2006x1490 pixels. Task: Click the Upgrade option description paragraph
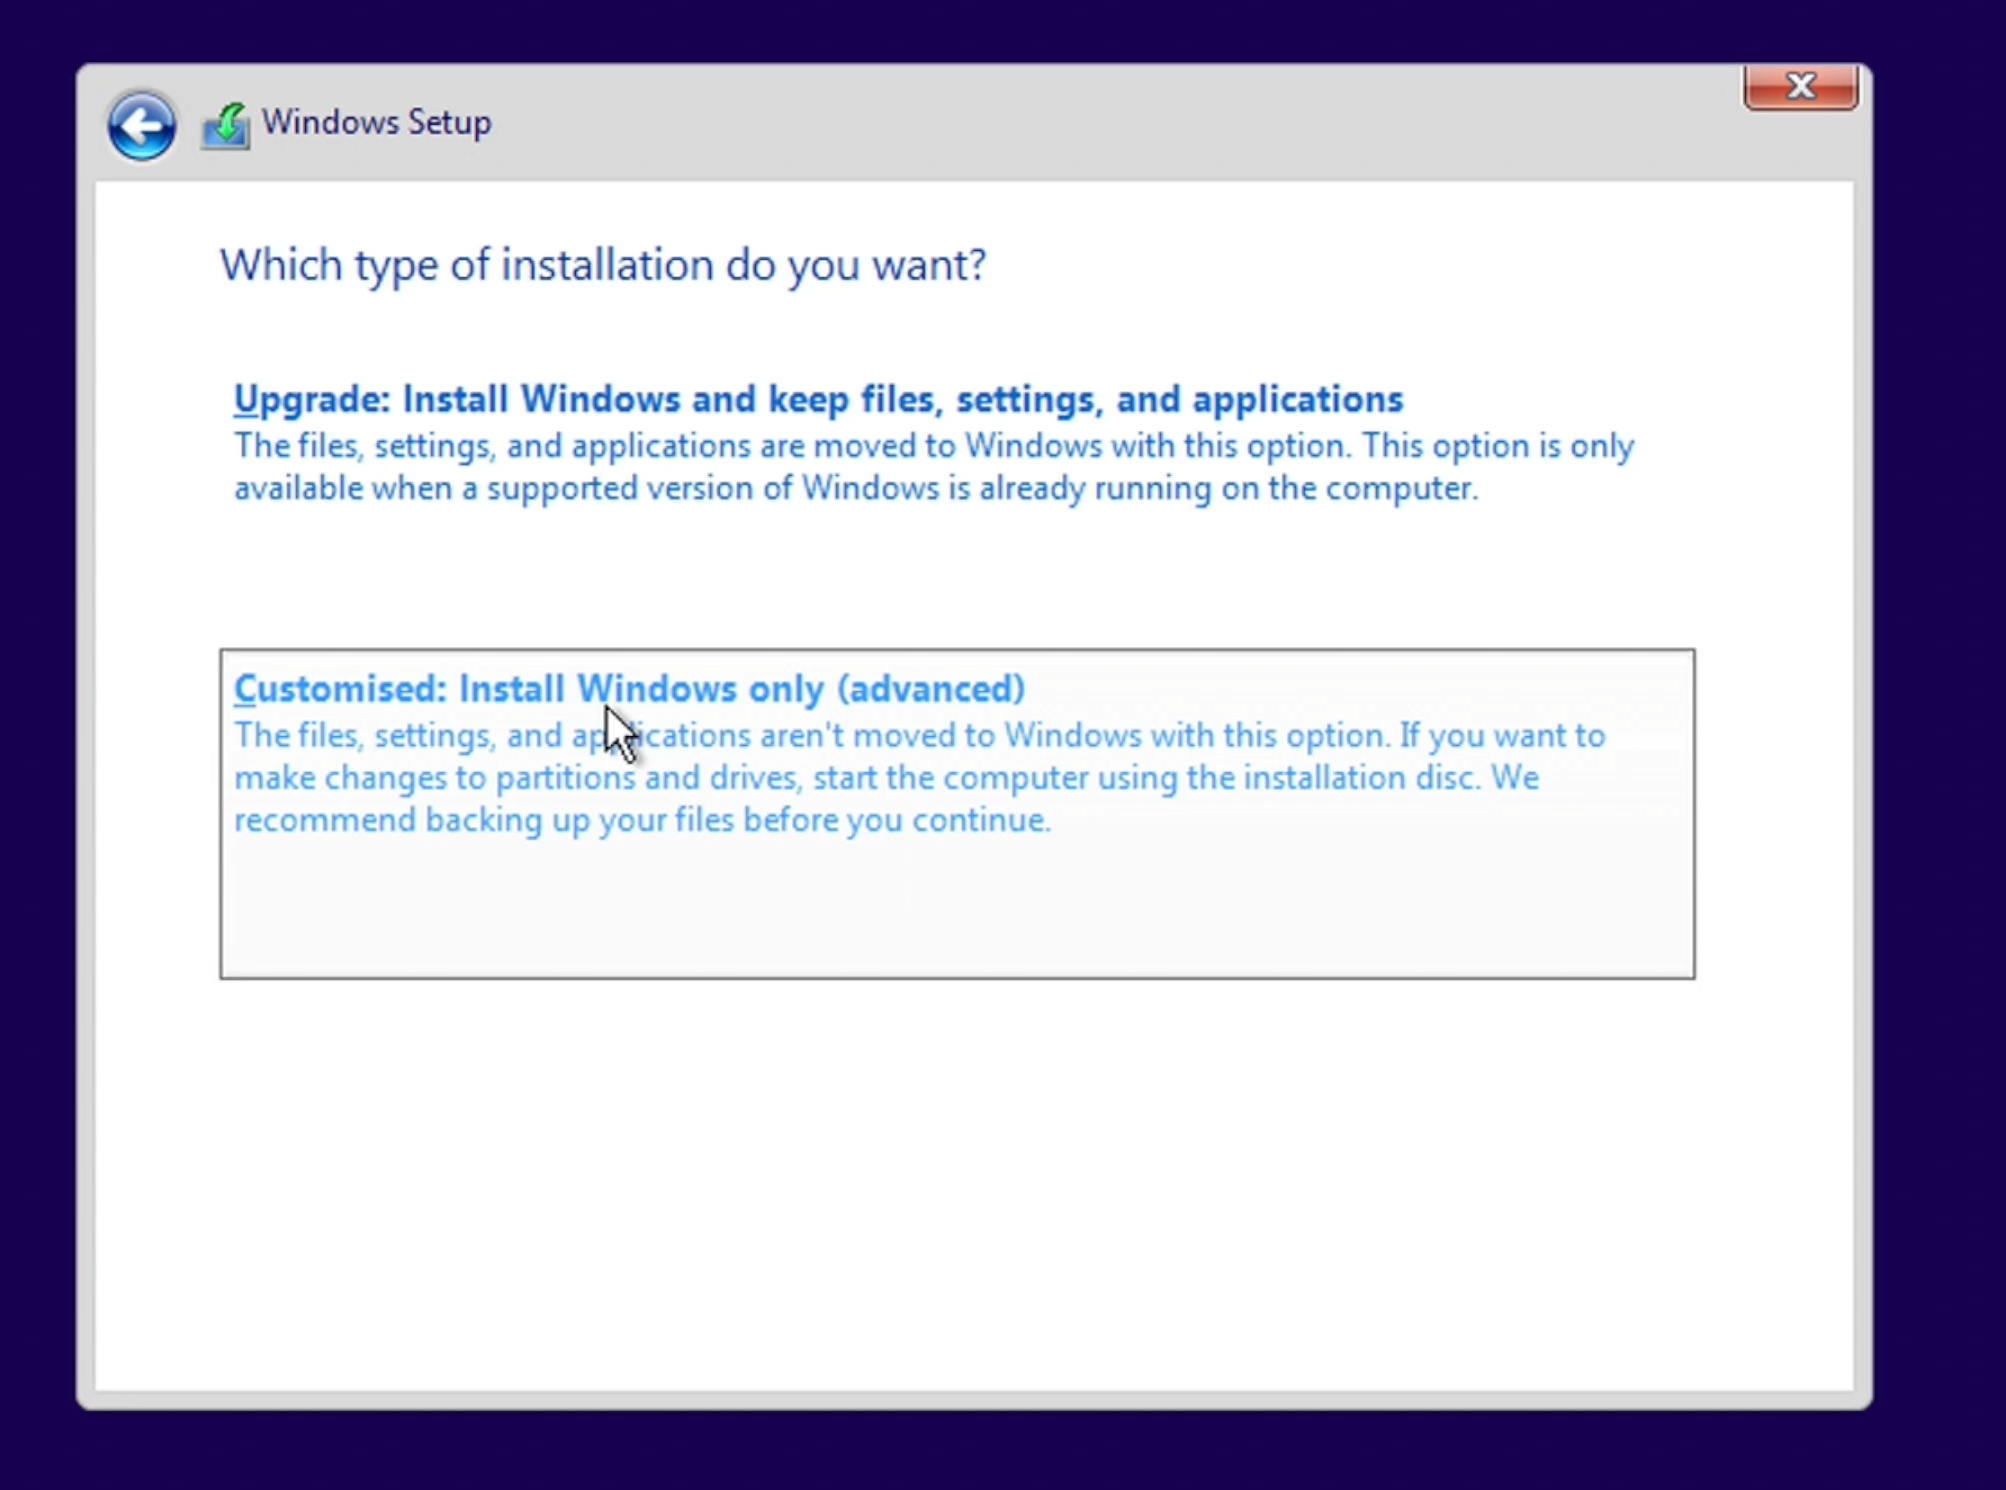point(934,467)
